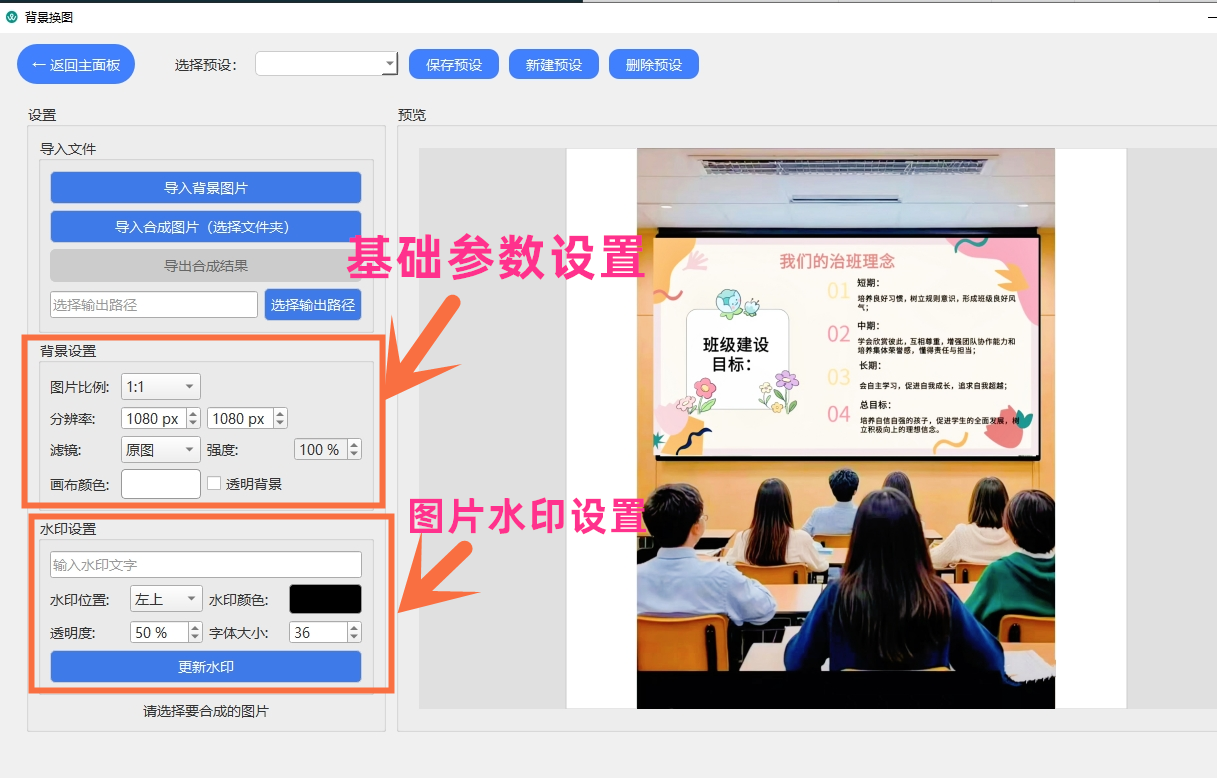Click the 强度: label
Screen dimensions: 1217x778
(x=223, y=450)
